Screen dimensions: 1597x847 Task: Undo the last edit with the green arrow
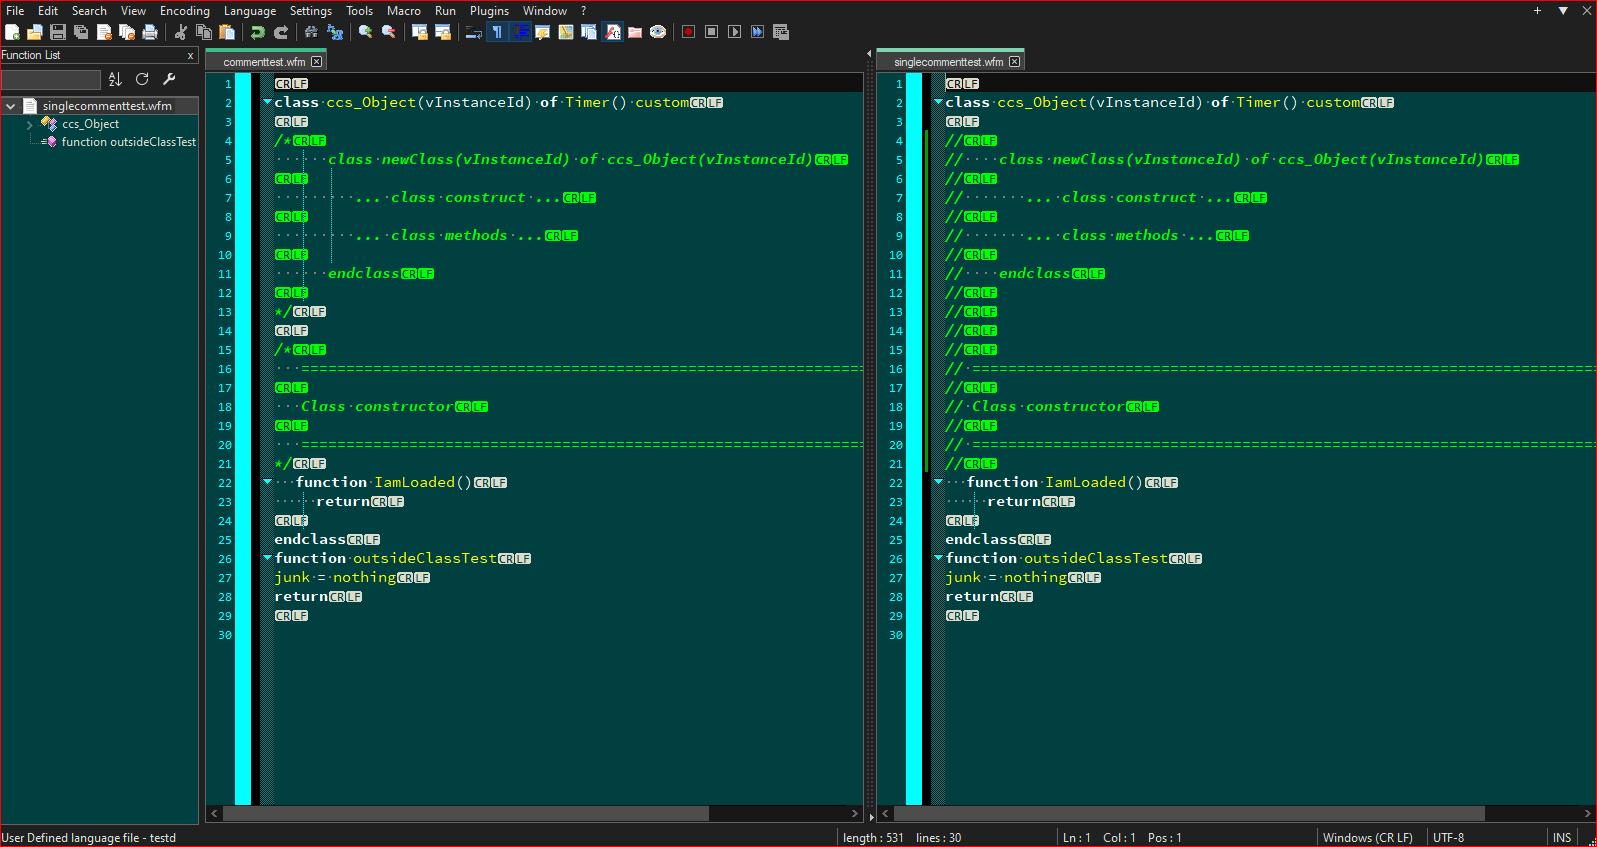[x=258, y=32]
